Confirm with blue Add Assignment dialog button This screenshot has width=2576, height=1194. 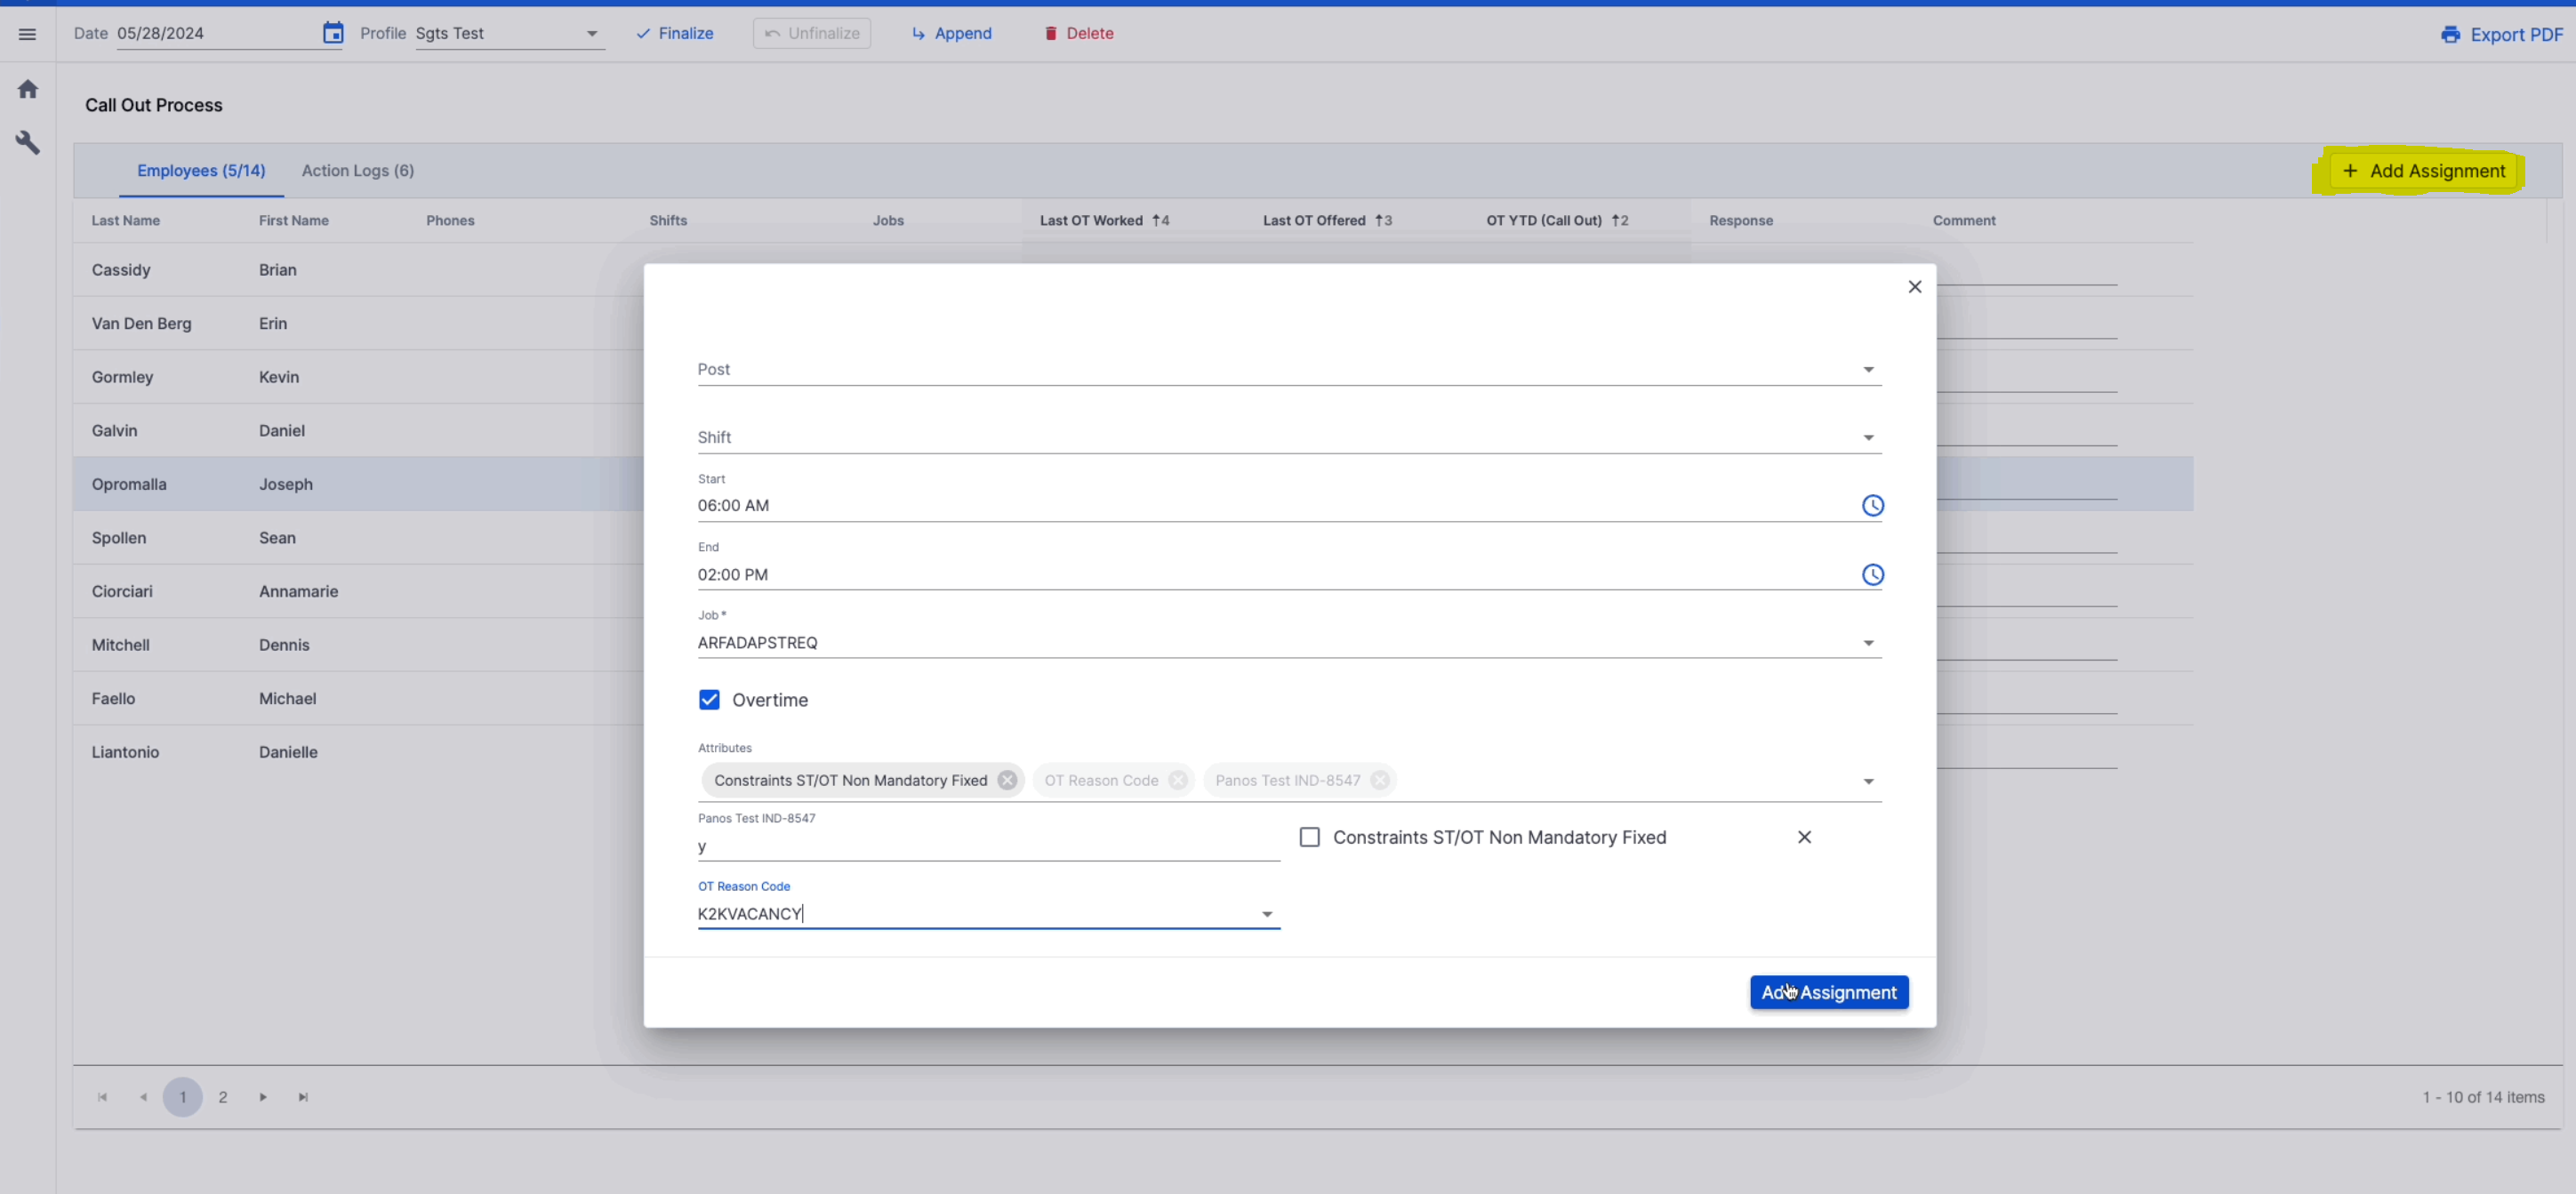[x=1829, y=993]
